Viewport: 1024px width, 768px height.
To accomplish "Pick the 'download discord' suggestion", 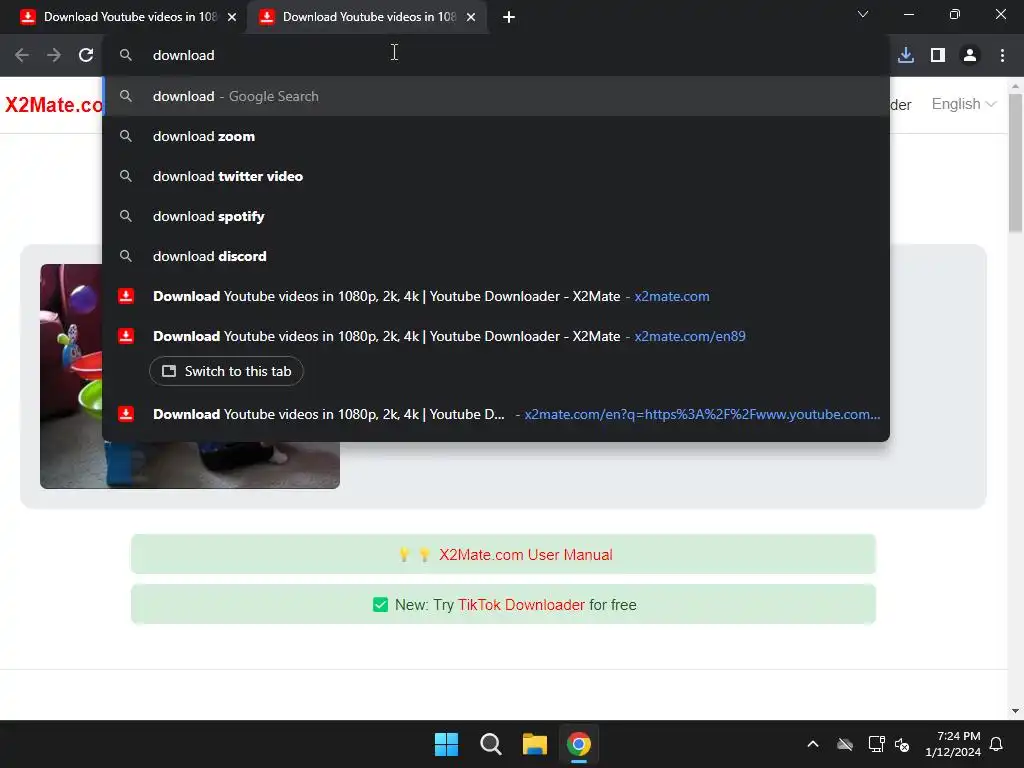I will tap(496, 256).
